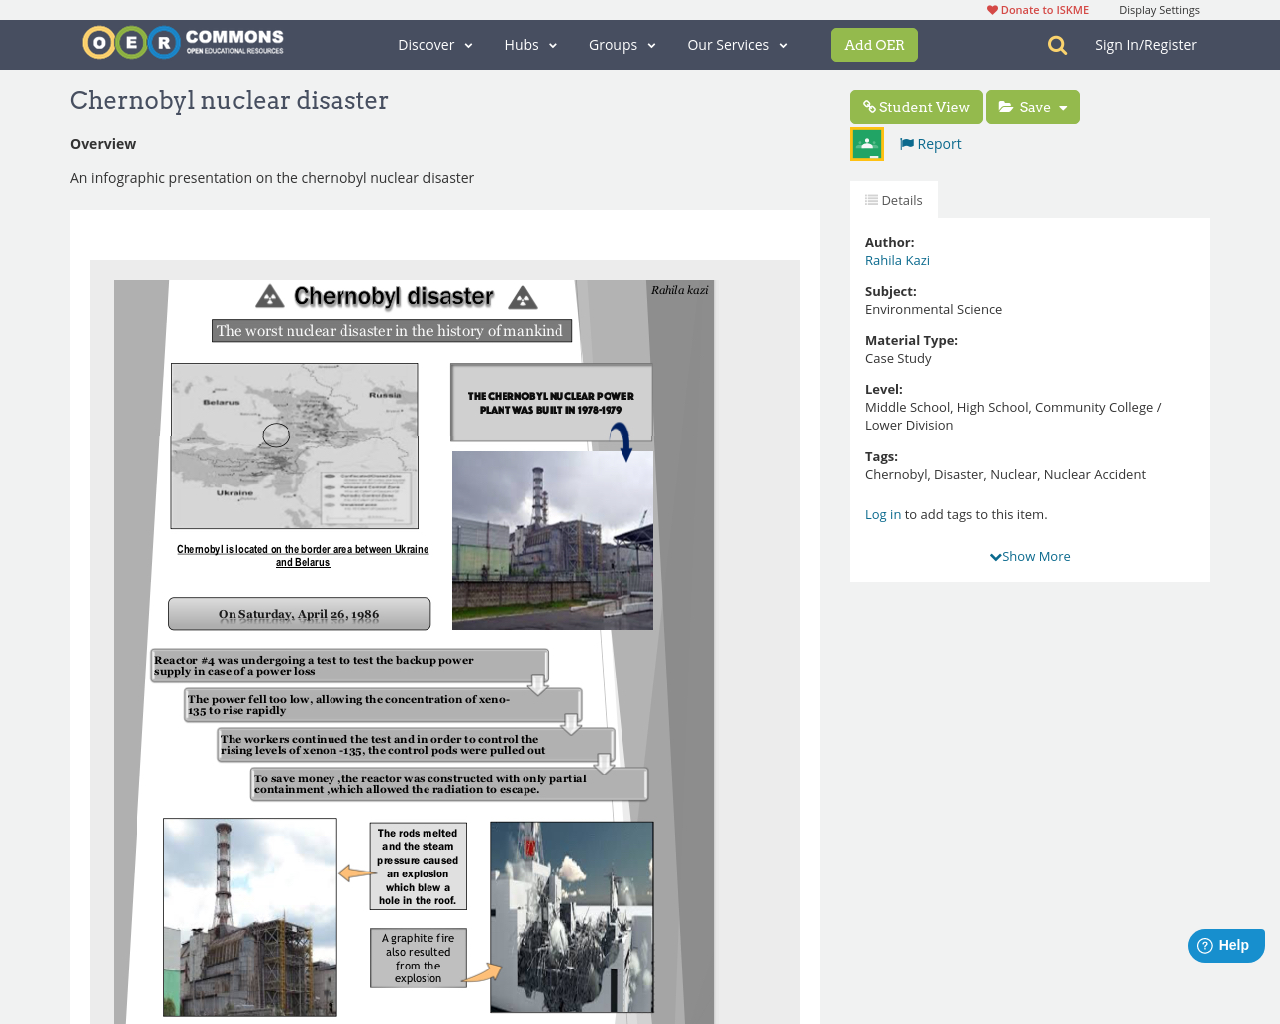Report this resource

point(931,144)
